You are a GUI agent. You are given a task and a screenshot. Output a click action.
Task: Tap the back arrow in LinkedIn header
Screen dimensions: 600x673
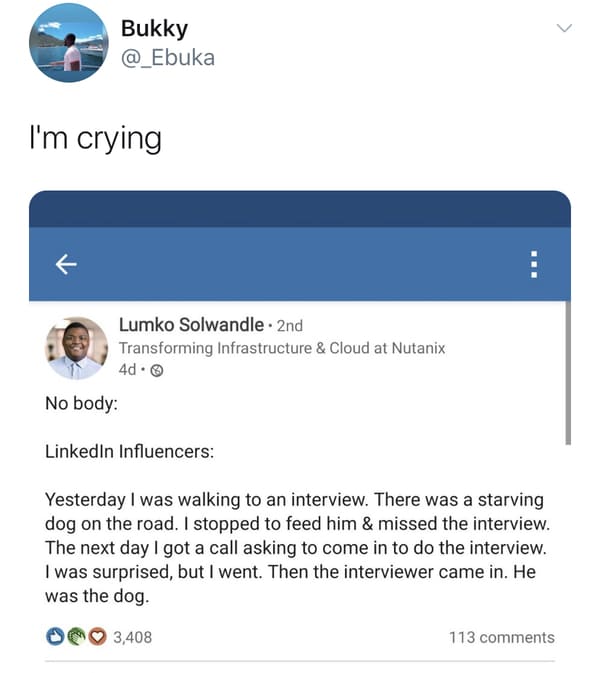(66, 264)
